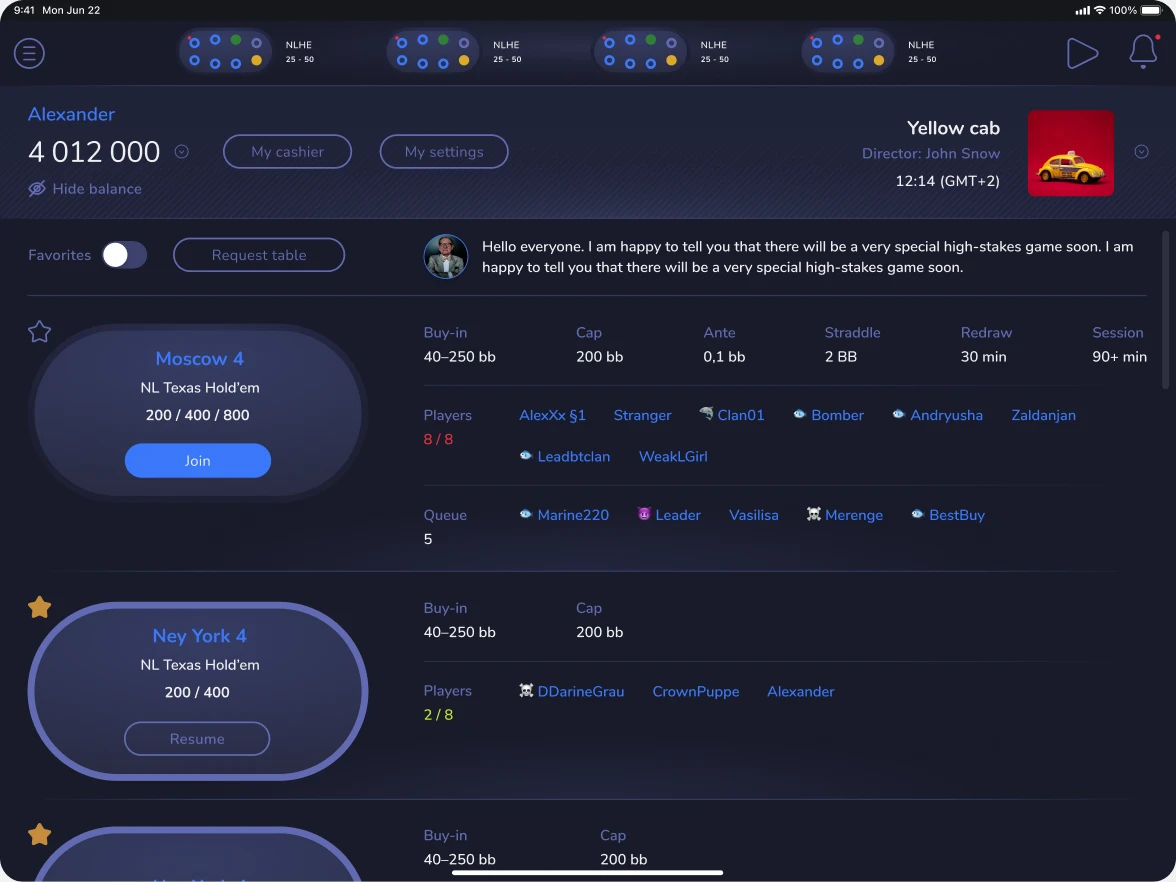Expand the Yellow cab club dropdown
The width and height of the screenshot is (1176, 882).
tap(1142, 152)
